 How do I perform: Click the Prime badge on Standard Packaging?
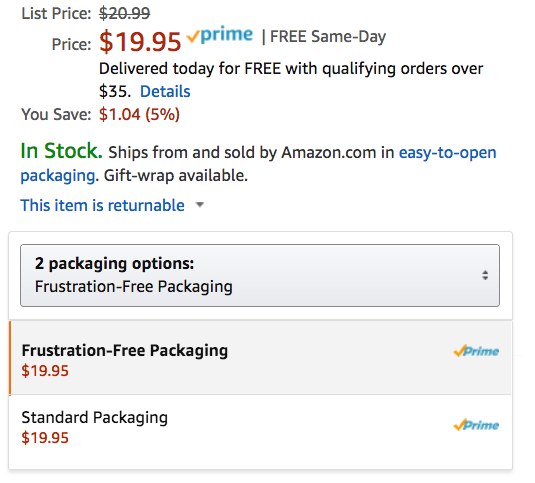point(476,425)
